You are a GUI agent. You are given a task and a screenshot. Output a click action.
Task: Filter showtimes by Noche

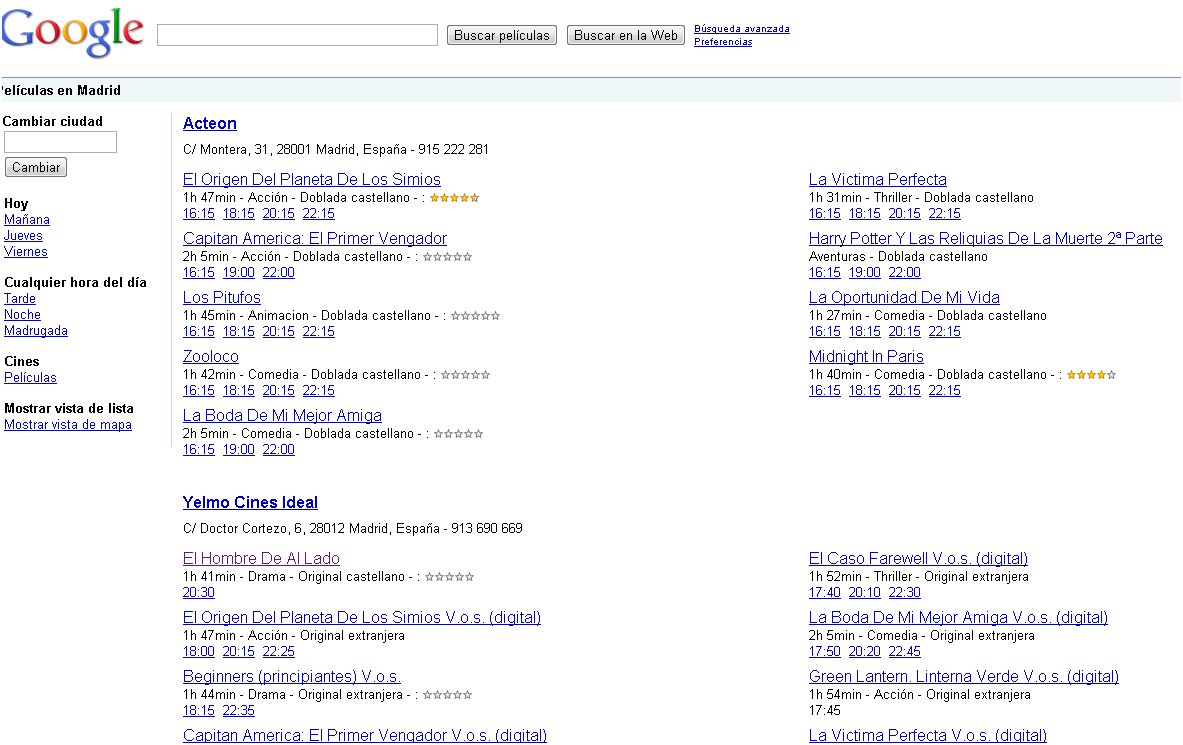coord(22,315)
